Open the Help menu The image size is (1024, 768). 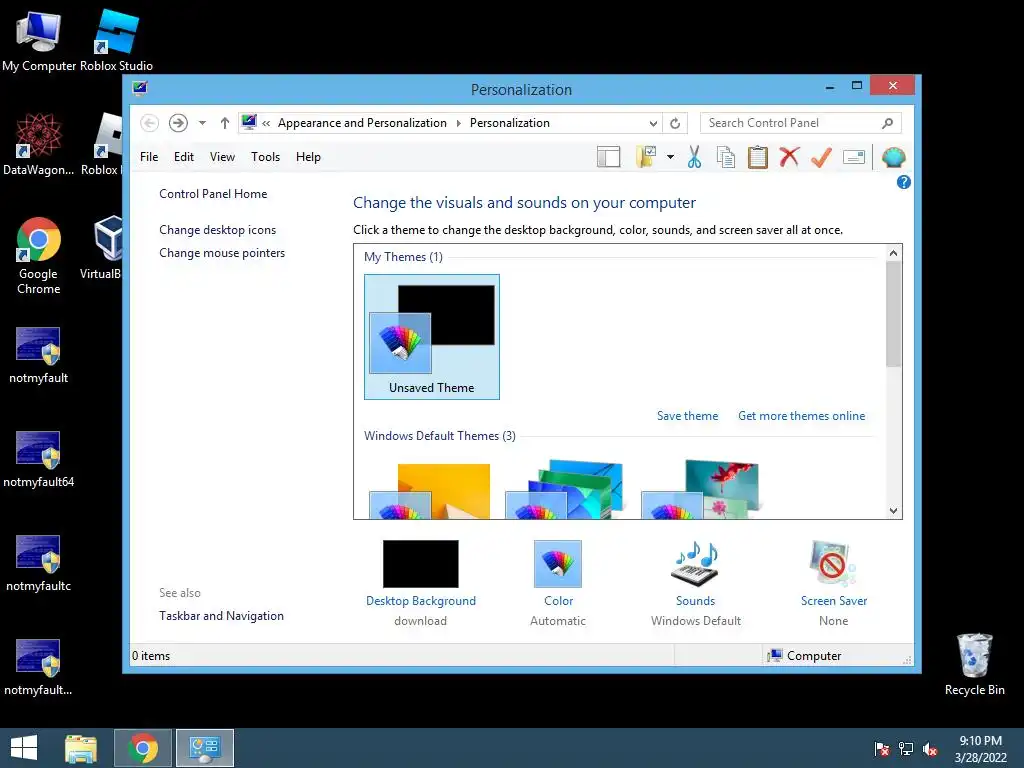(308, 157)
